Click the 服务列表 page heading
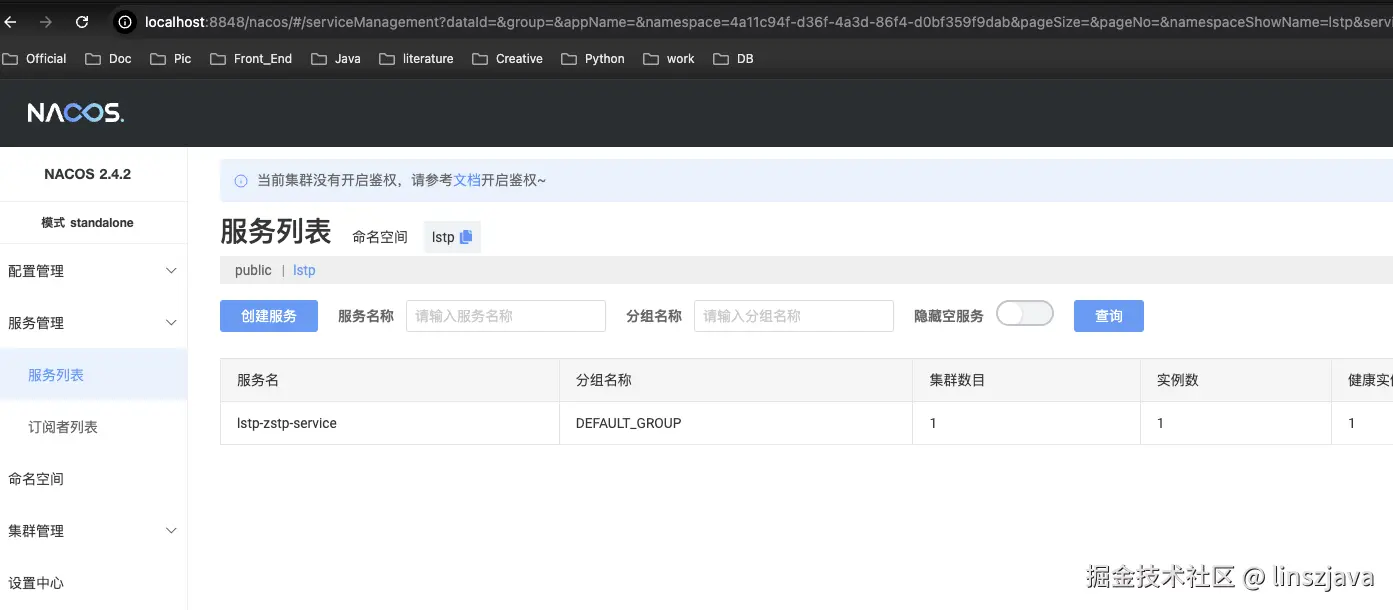 [275, 232]
